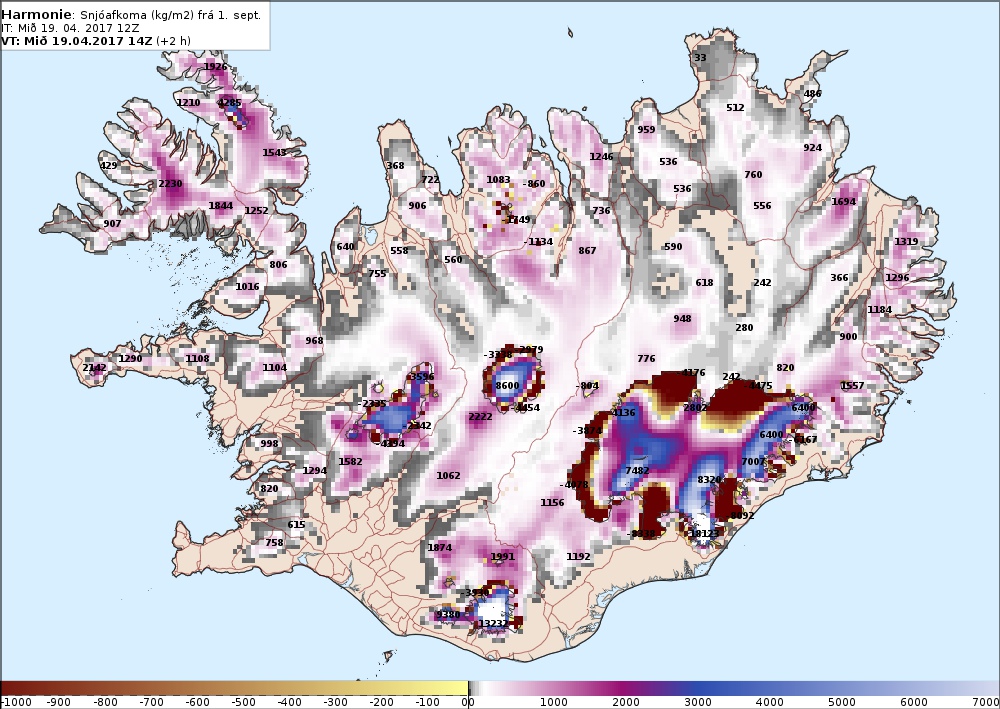
Task: Click the map value 368
Action: coord(395,165)
